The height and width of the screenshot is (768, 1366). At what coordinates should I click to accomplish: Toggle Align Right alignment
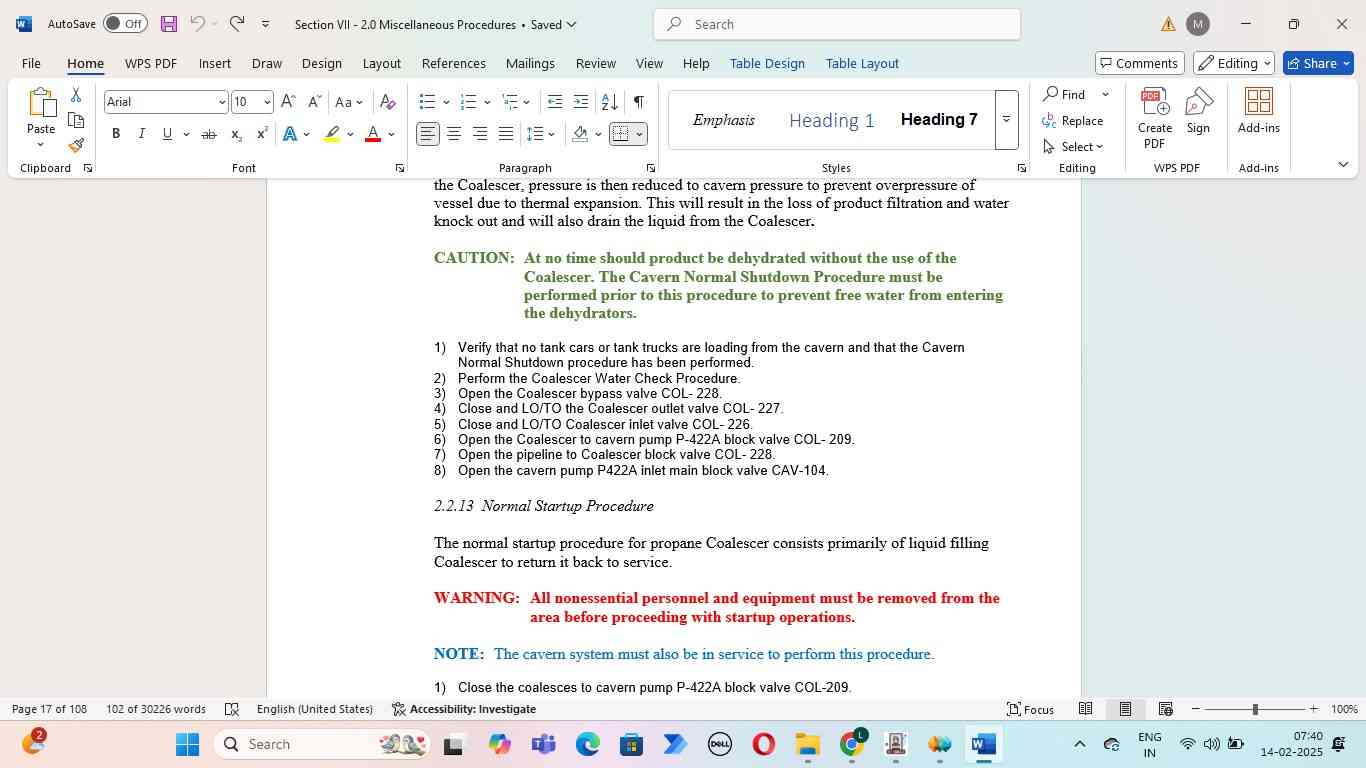point(480,134)
